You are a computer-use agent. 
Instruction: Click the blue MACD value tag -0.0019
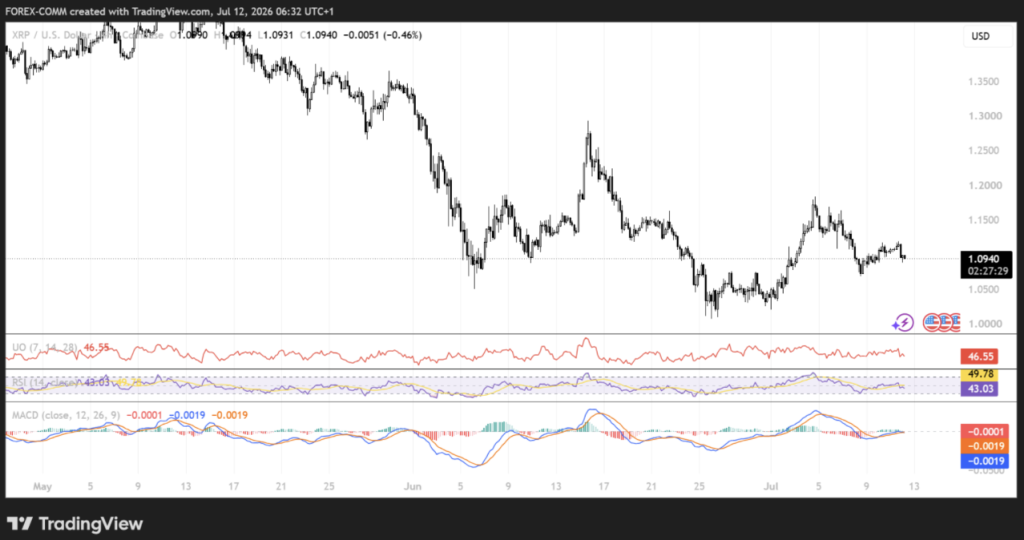click(985, 461)
